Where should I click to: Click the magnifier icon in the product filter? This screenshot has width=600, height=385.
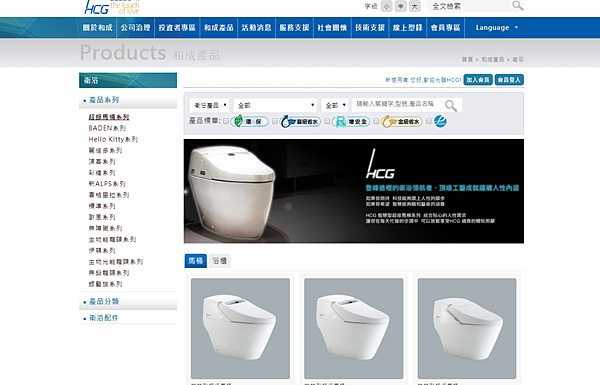(451, 106)
